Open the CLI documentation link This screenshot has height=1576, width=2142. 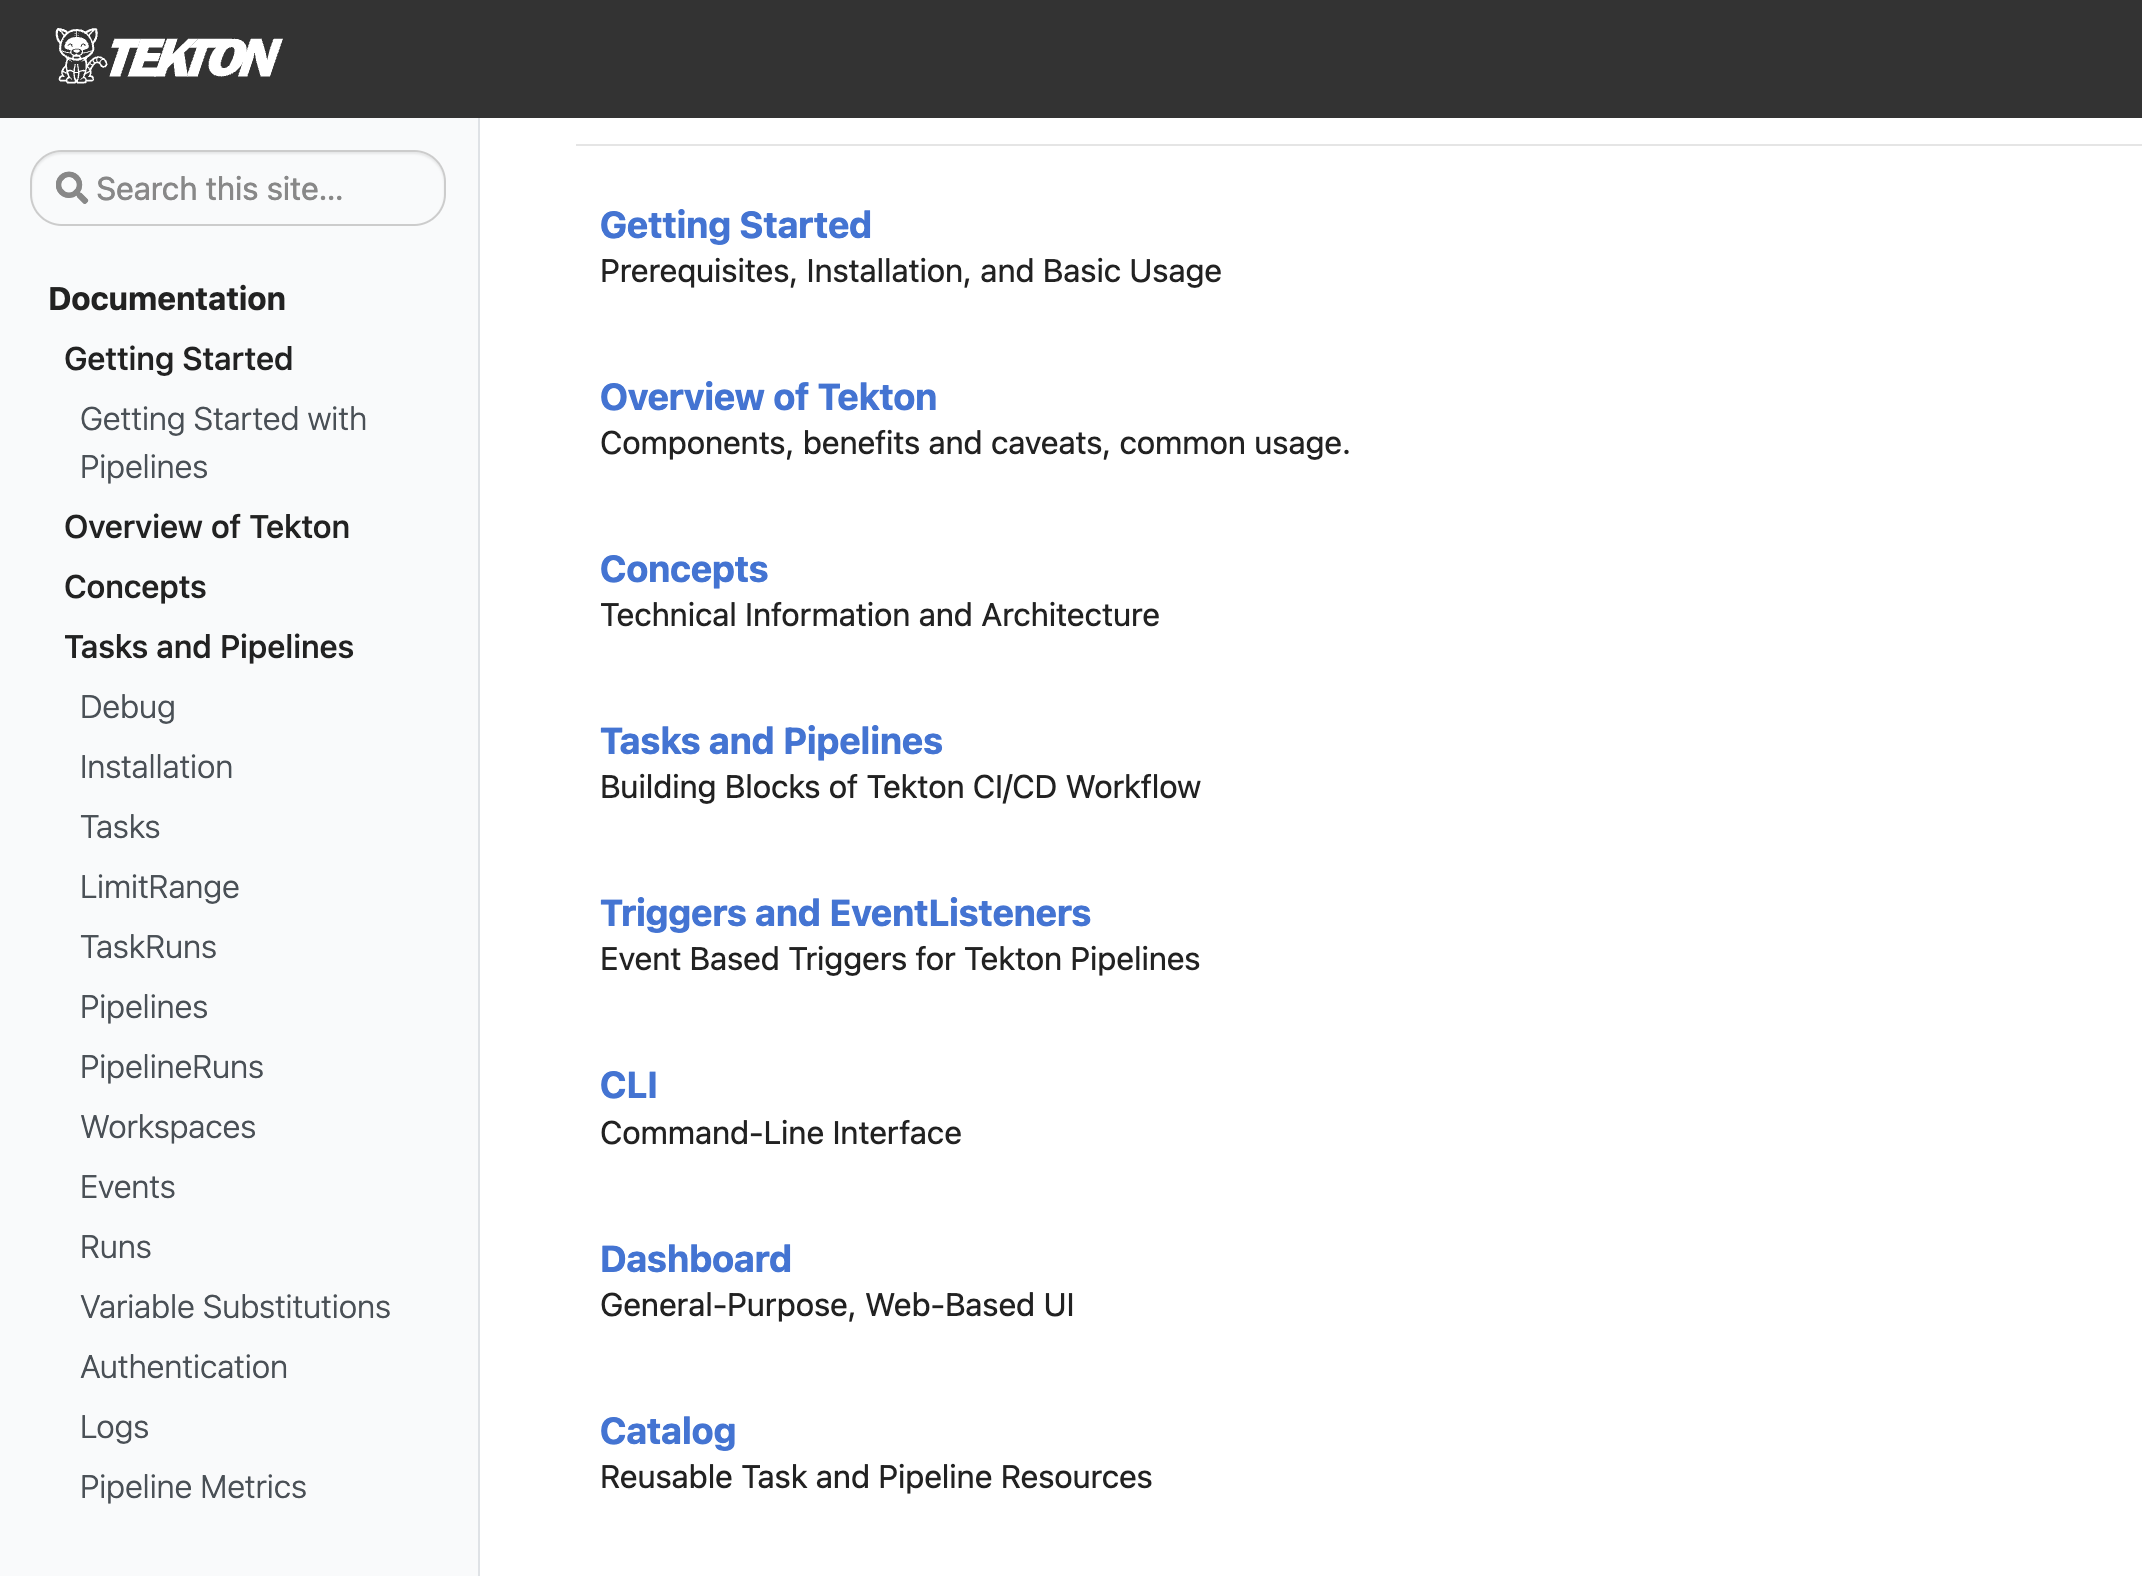628,1085
